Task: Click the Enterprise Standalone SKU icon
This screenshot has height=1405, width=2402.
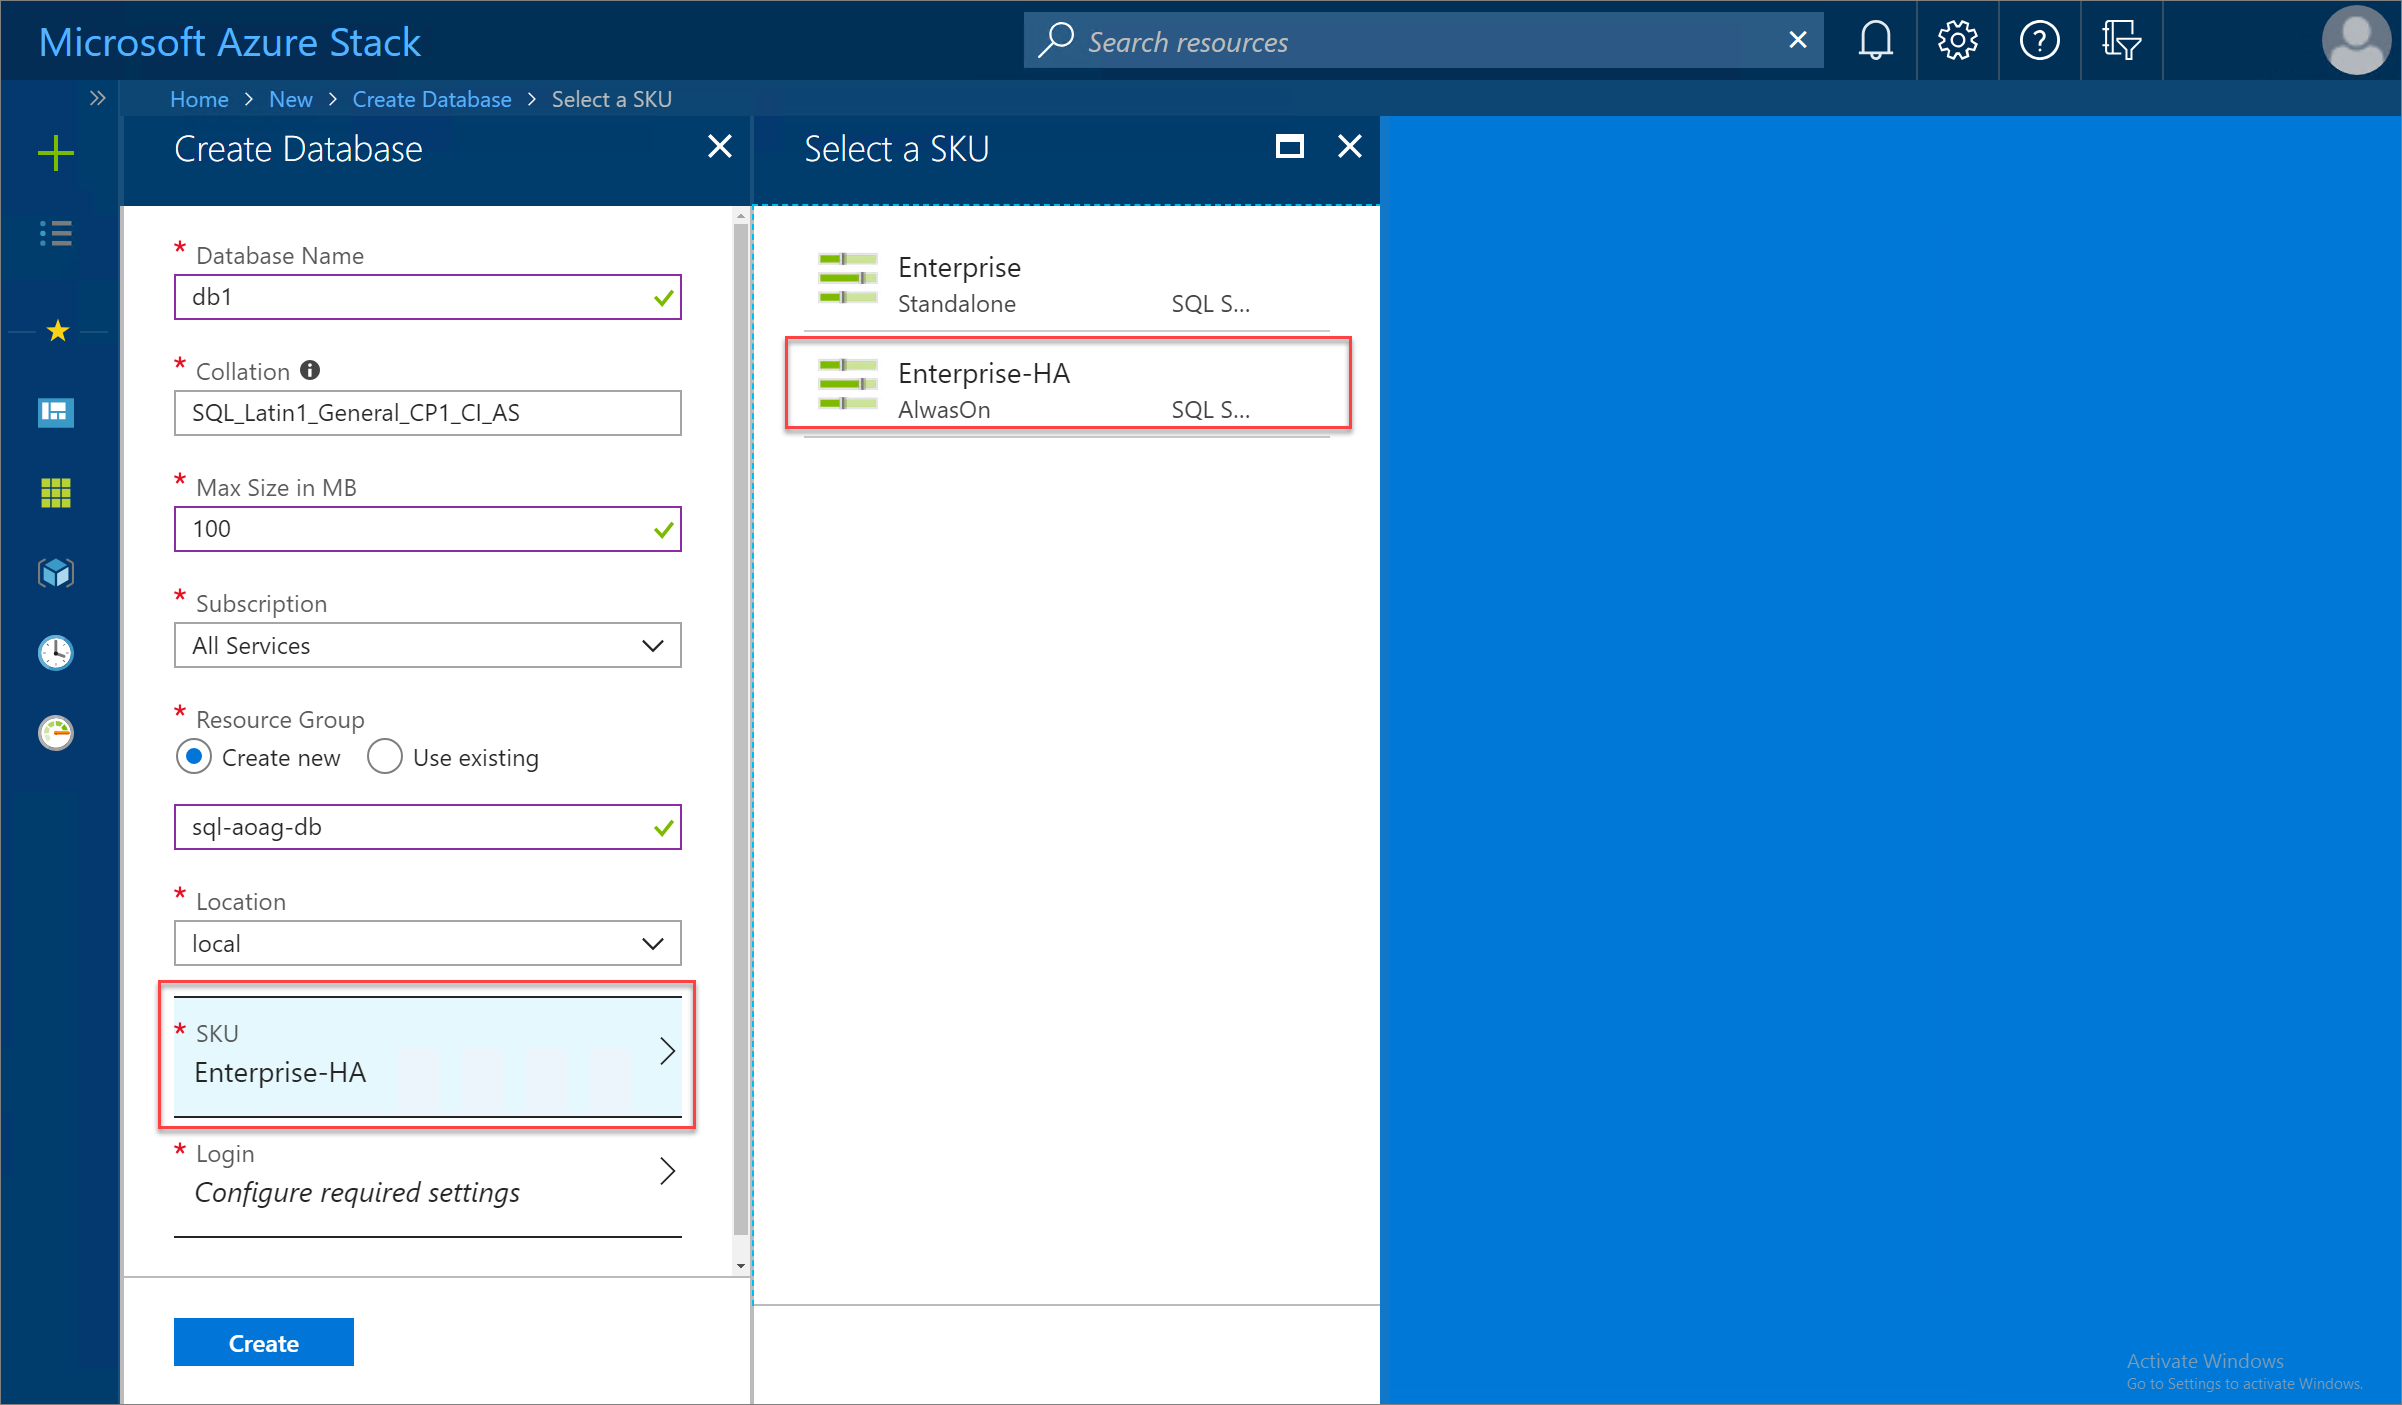Action: coord(845,281)
